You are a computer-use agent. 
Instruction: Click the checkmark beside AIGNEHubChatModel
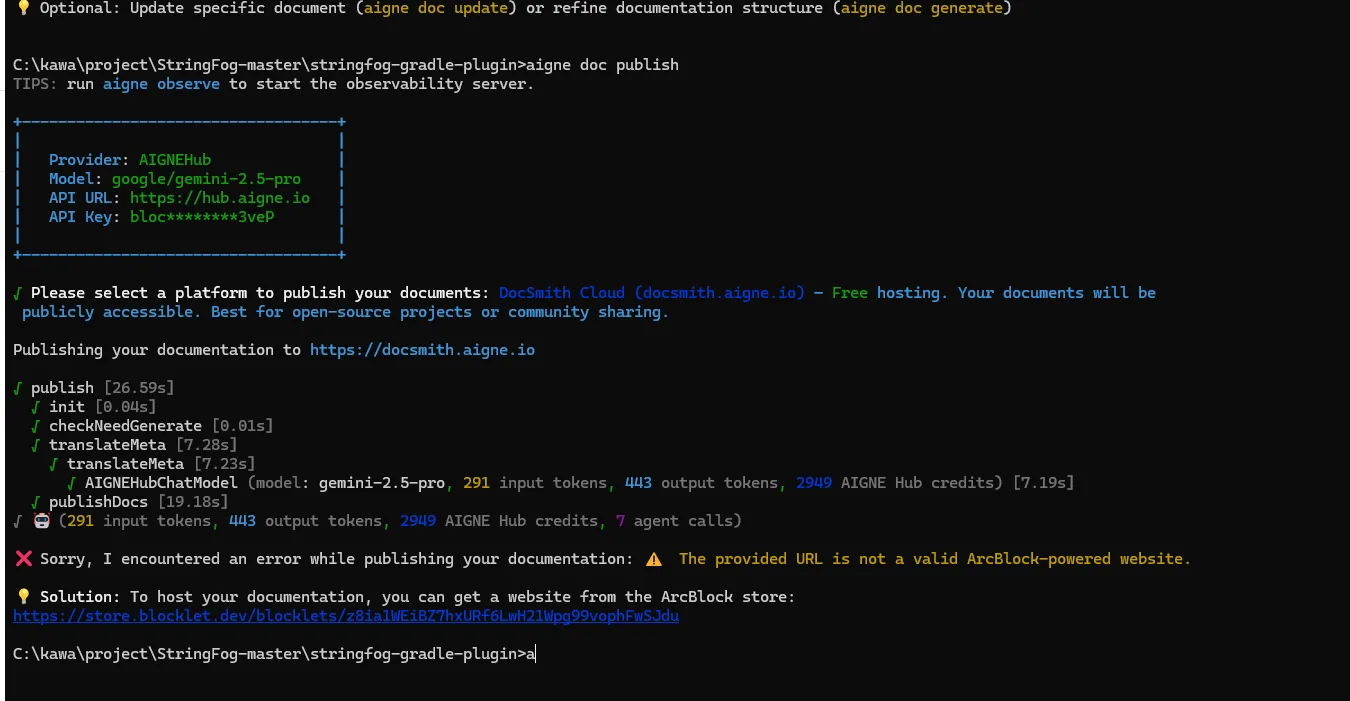pyautogui.click(x=72, y=483)
